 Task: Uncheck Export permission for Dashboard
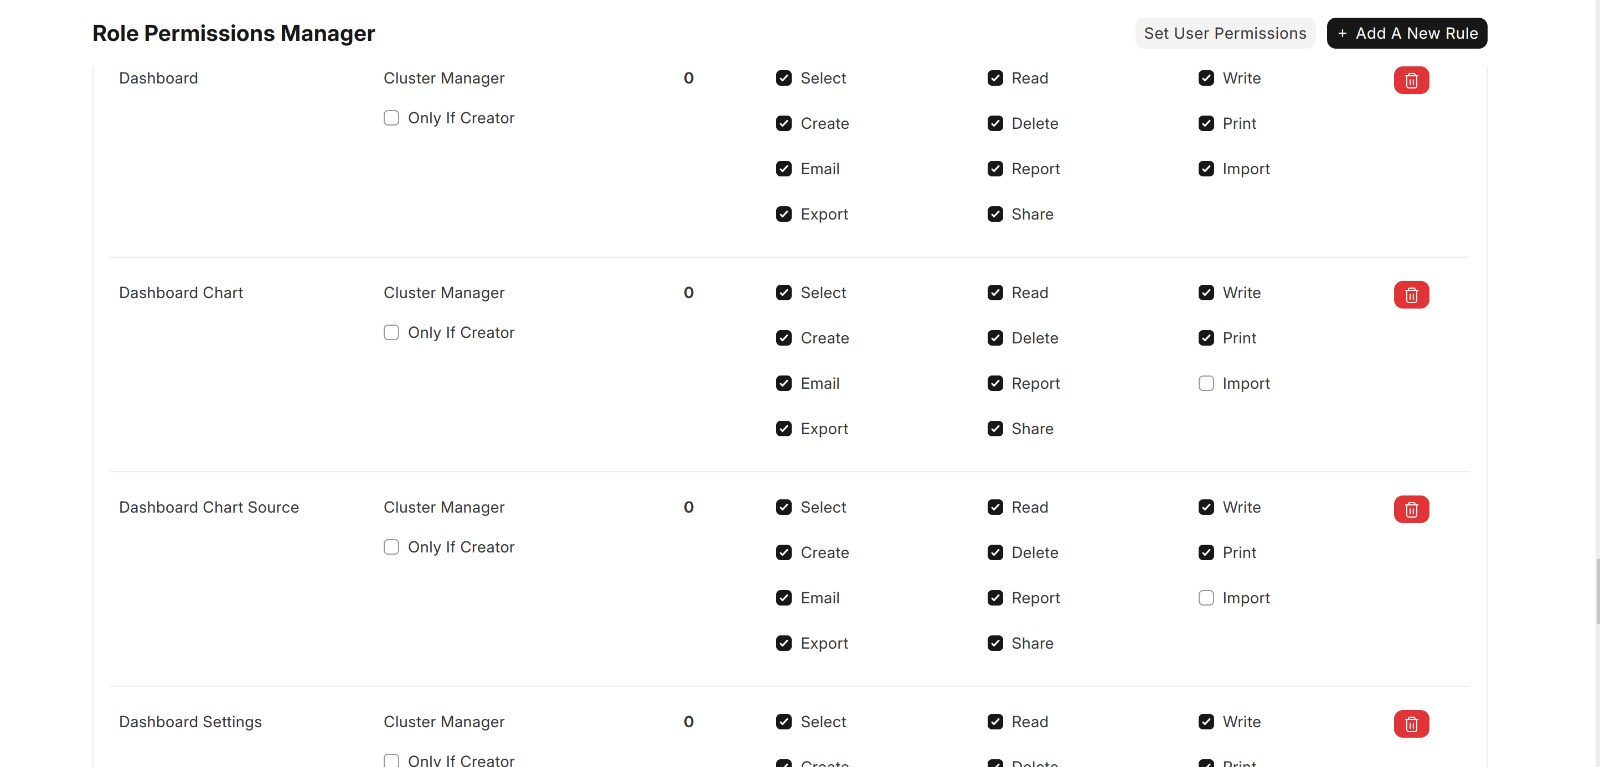pos(784,214)
